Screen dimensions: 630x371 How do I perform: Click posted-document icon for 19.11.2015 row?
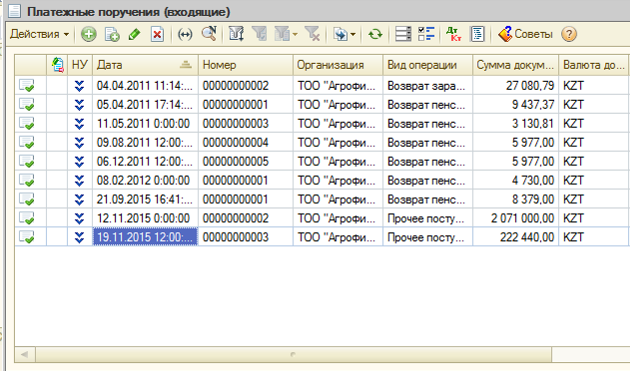27,237
